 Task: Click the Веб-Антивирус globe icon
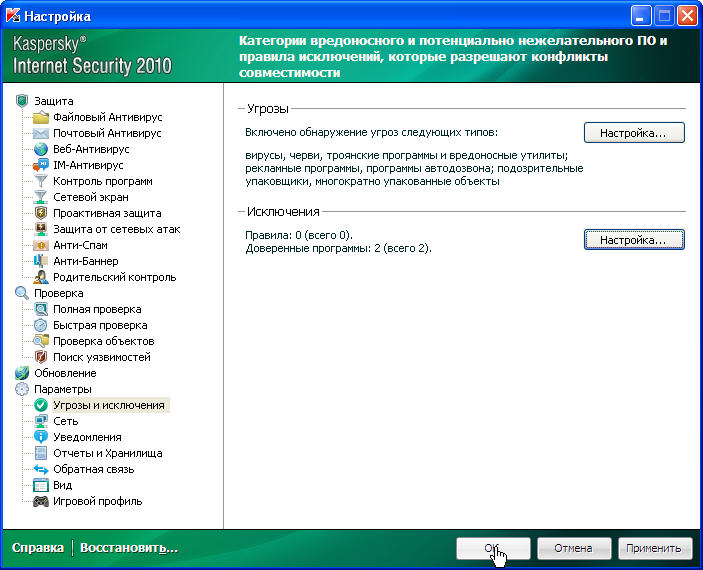pos(40,149)
